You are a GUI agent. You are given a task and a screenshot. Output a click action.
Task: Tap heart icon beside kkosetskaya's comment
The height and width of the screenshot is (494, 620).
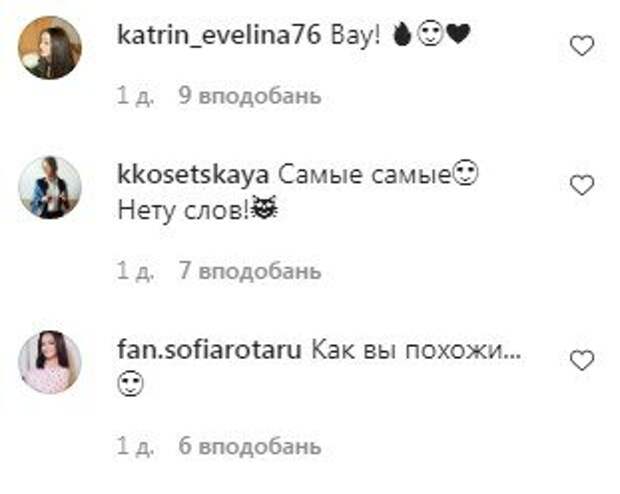[x=582, y=185]
